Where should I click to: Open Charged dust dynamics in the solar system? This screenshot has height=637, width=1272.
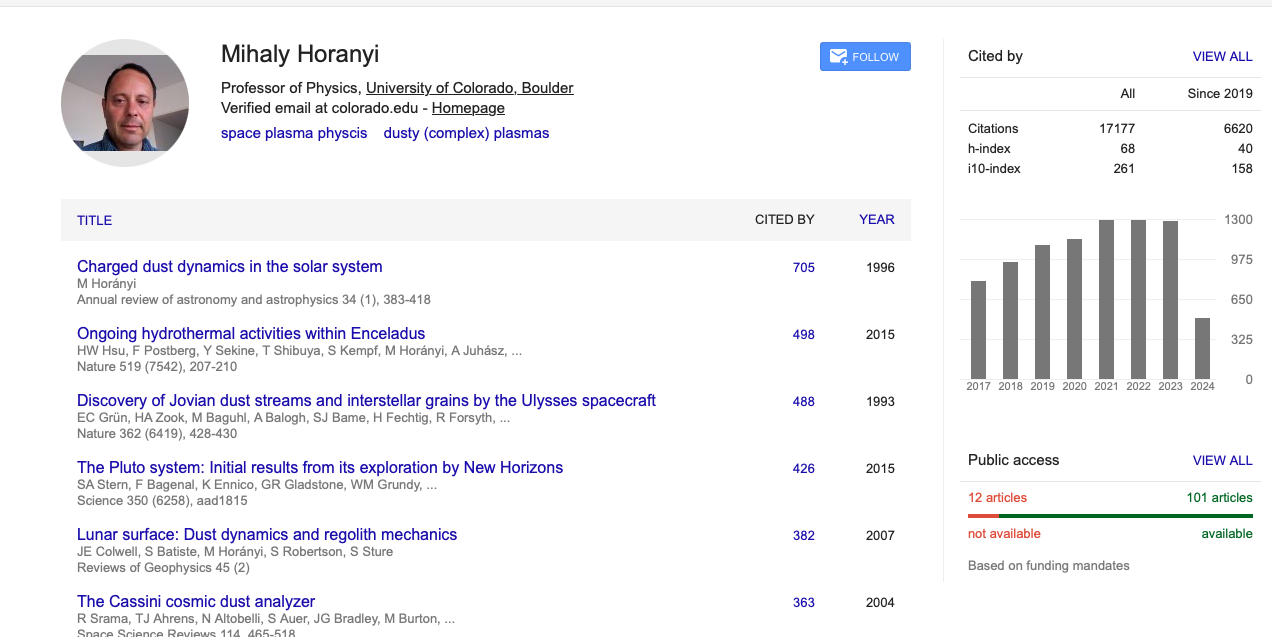(x=229, y=267)
